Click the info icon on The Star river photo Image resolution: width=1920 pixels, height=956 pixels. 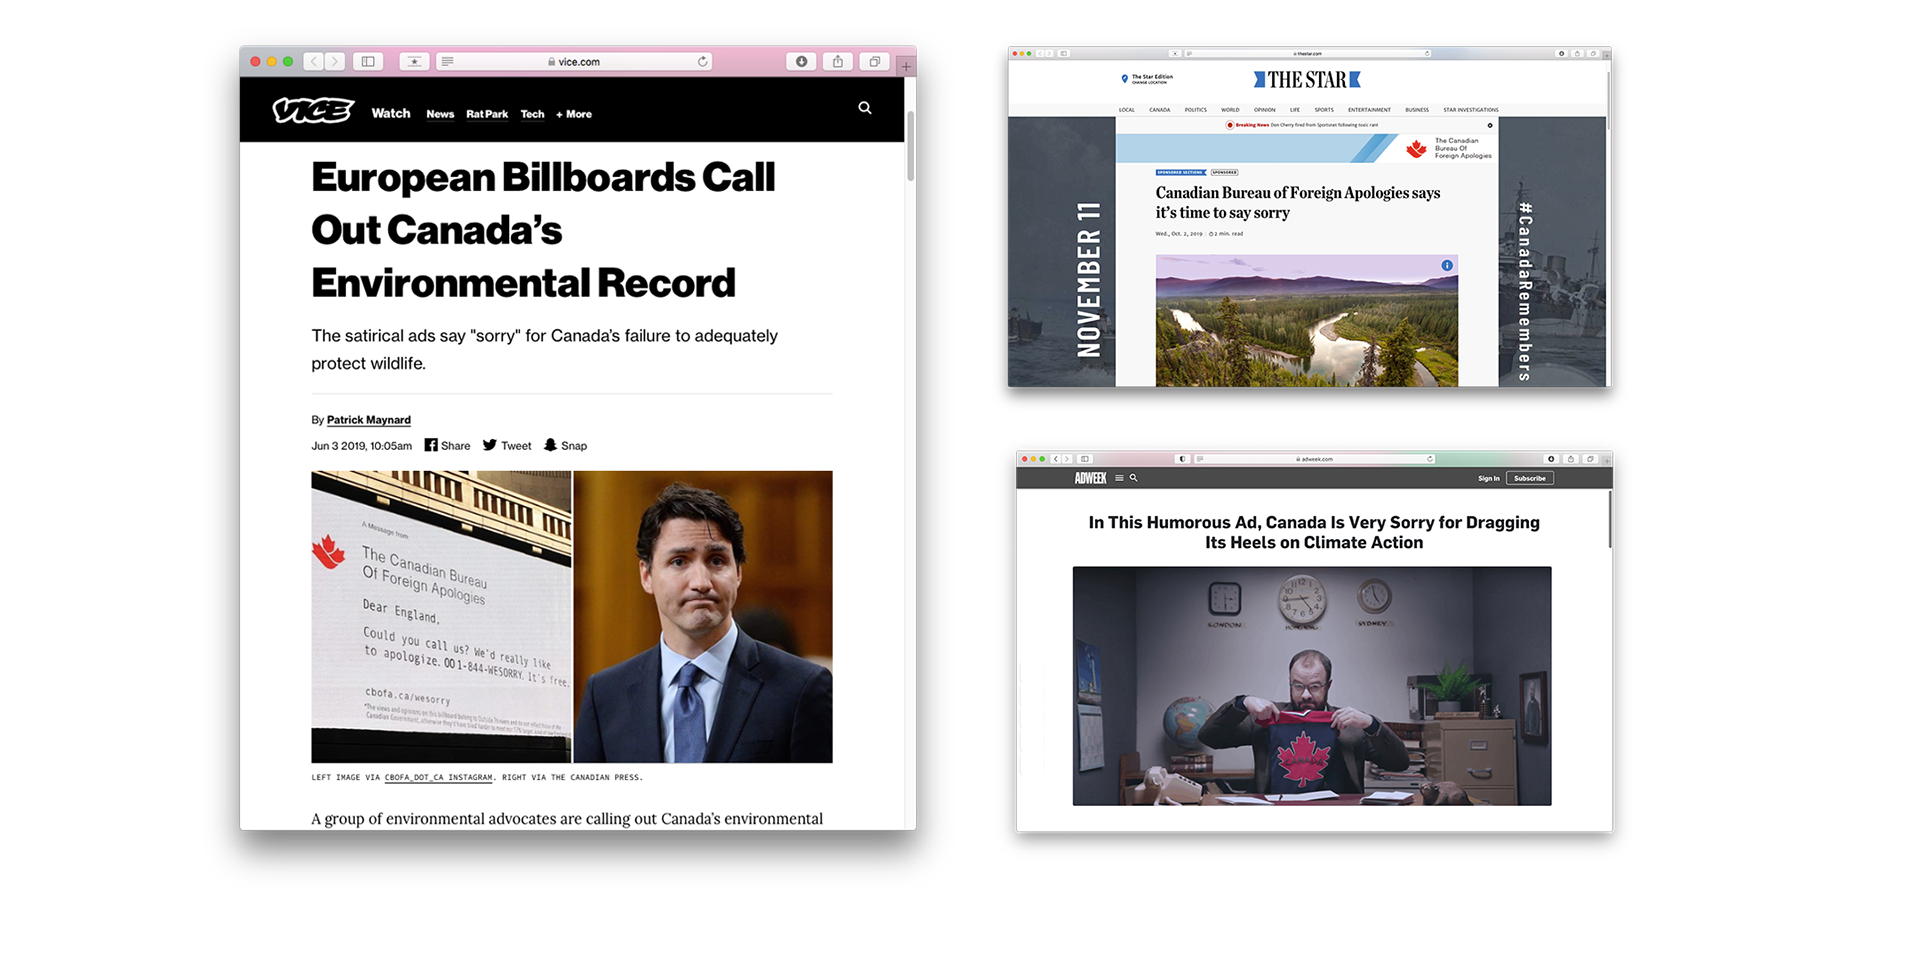coord(1447,265)
